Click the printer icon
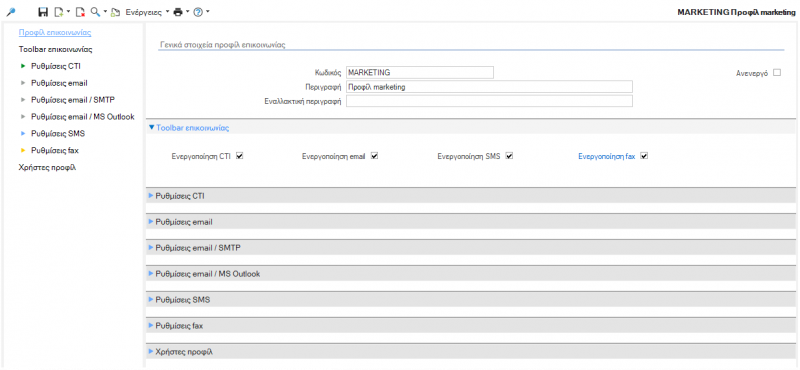Viewport: 800px width, 370px height. click(x=178, y=12)
